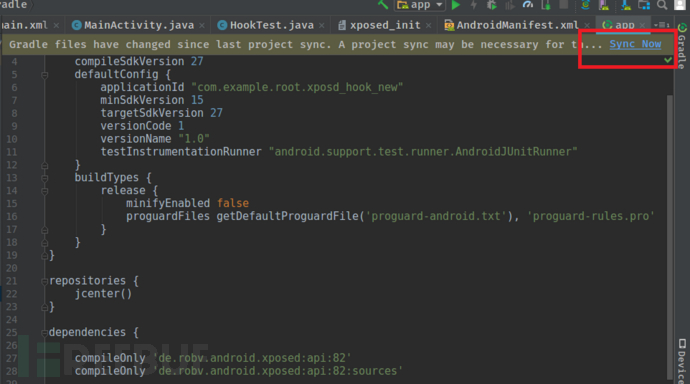Click the testInstrumentationRunner string value

coord(423,152)
